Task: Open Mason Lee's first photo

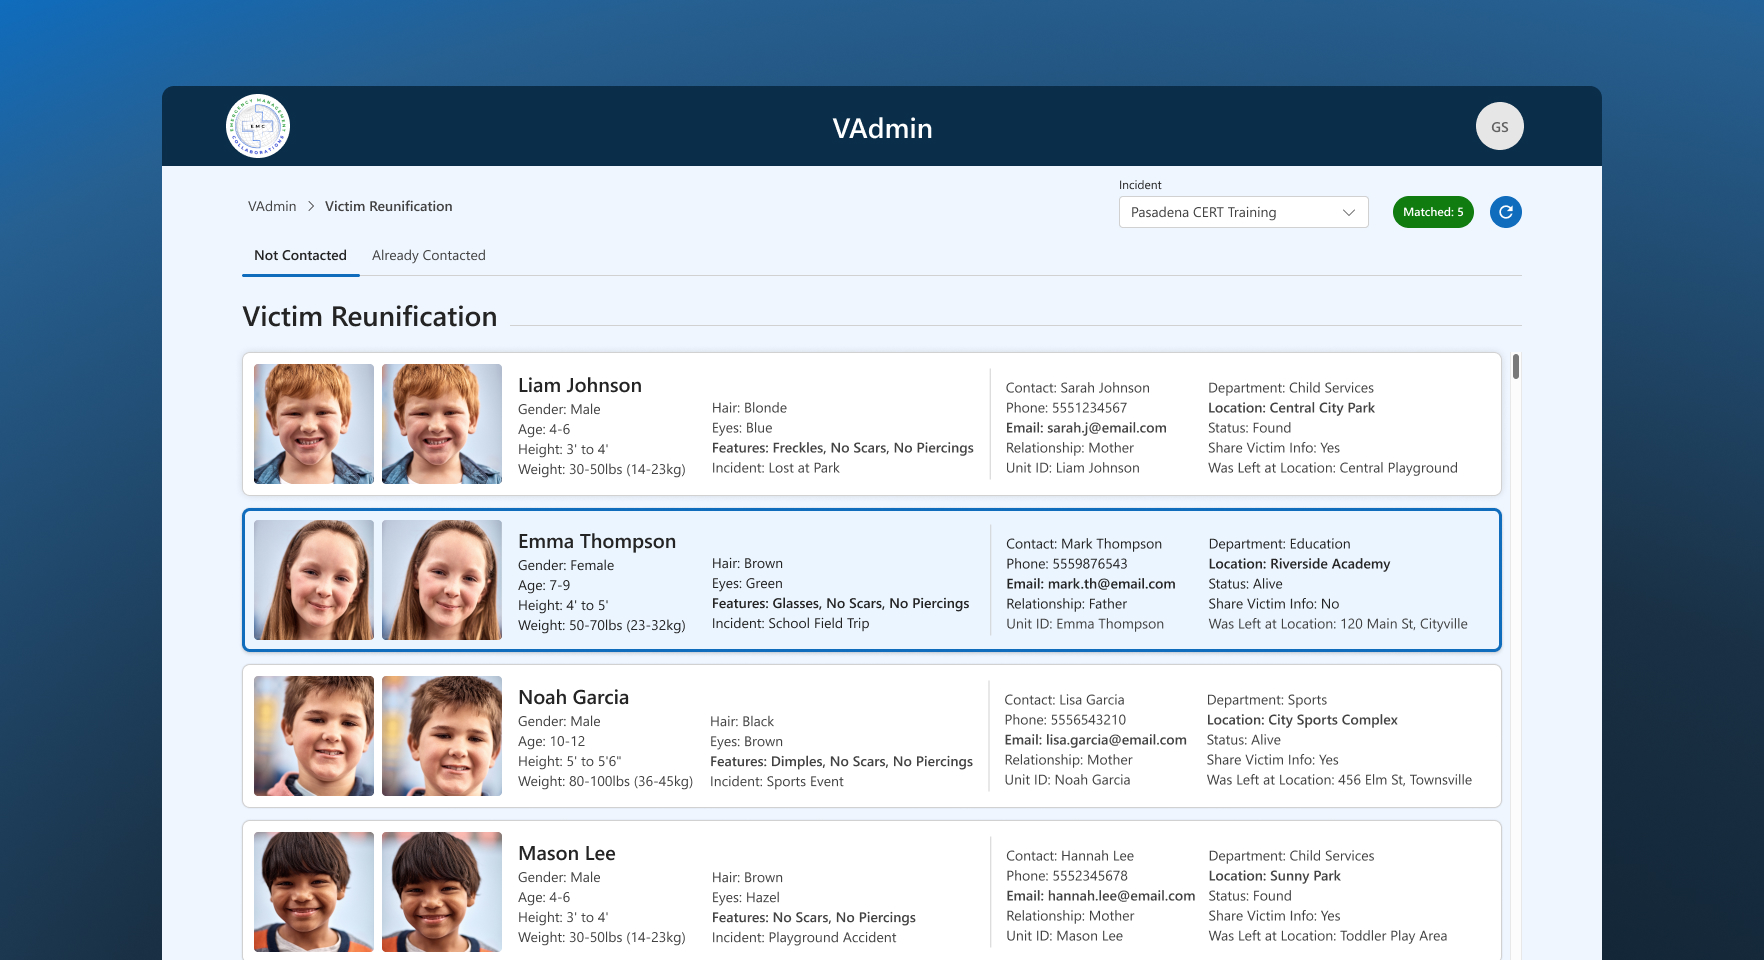Action: click(314, 892)
